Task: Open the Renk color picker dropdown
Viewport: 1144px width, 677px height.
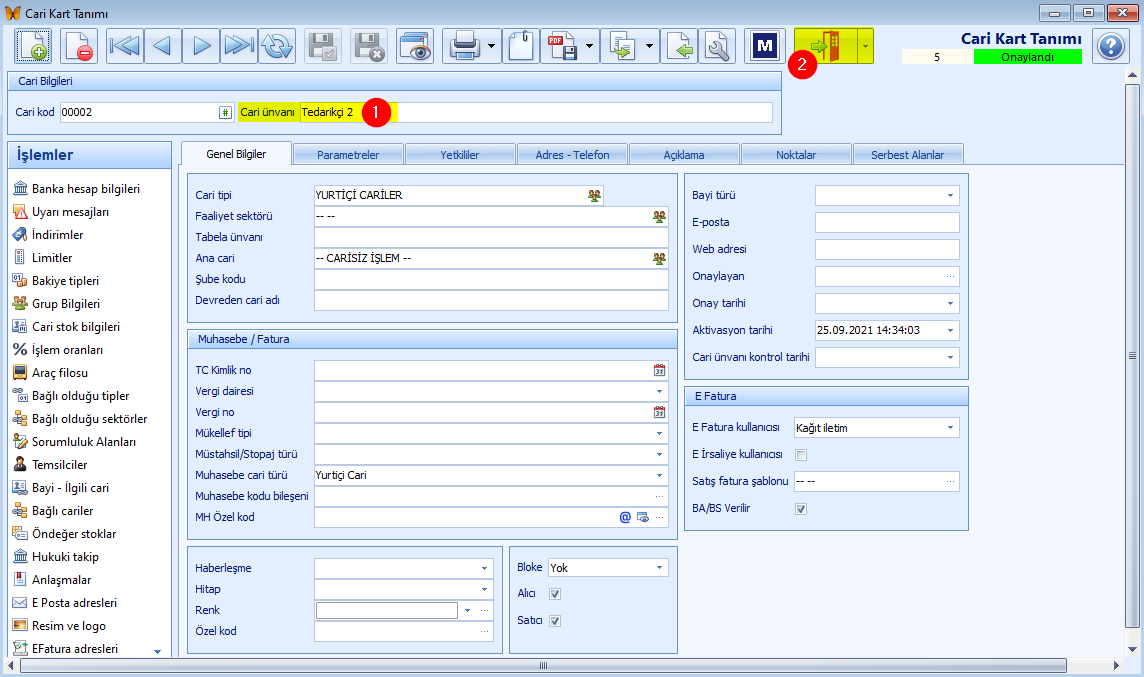Action: 467,611
